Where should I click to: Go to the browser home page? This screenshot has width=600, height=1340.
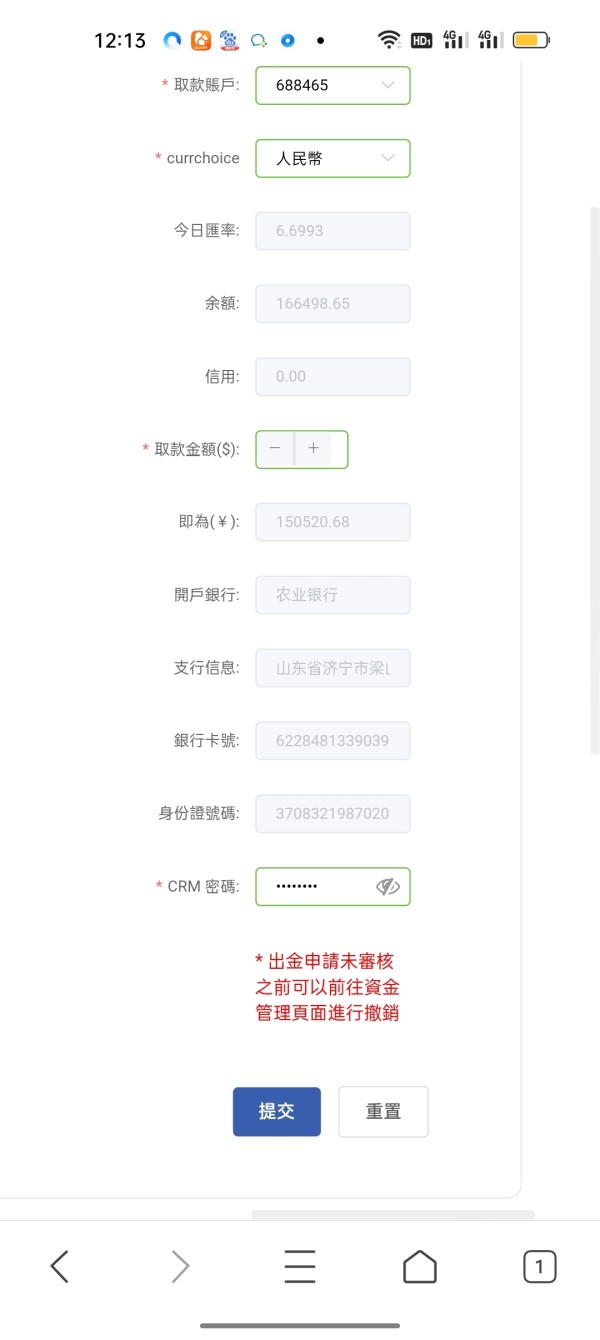pos(420,1266)
